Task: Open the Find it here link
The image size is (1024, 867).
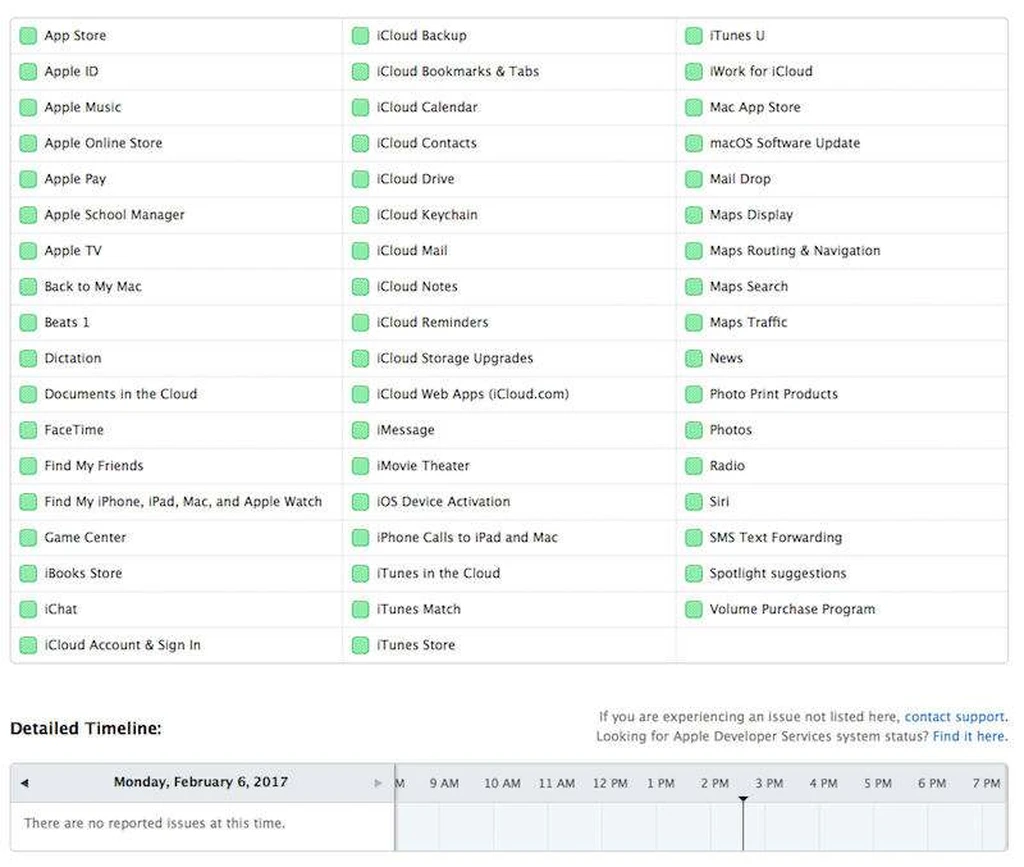Action: point(970,736)
